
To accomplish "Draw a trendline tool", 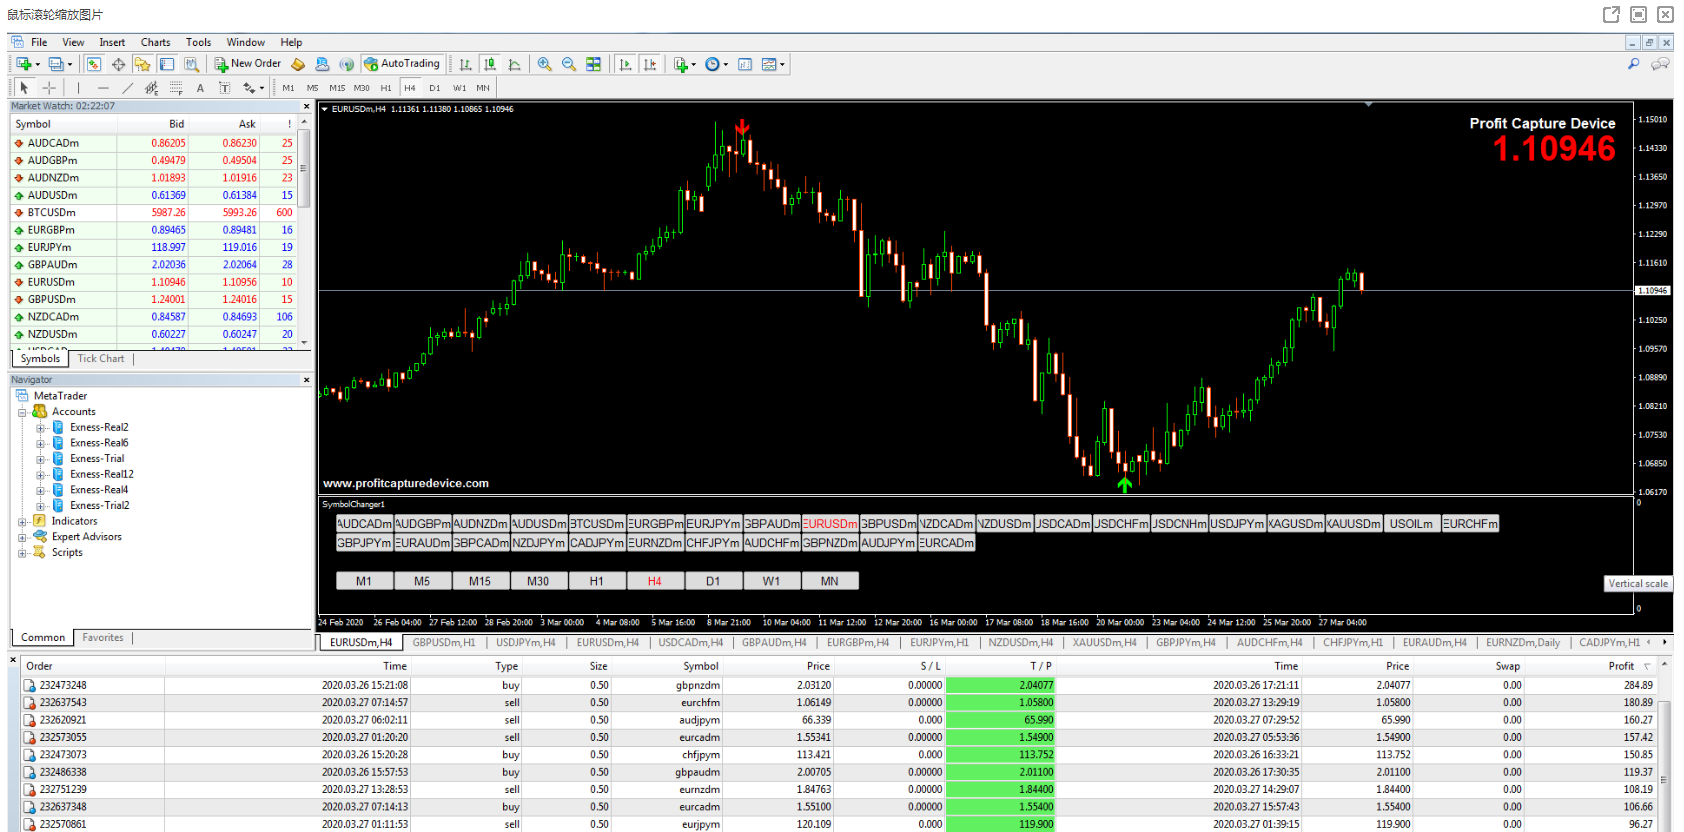I will [127, 88].
